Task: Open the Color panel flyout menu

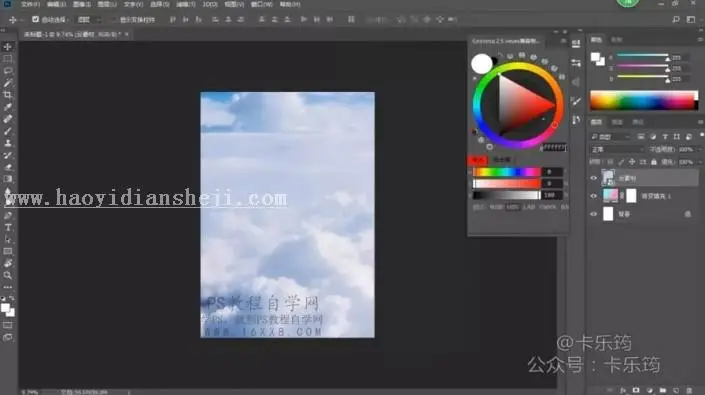Action: [700, 40]
